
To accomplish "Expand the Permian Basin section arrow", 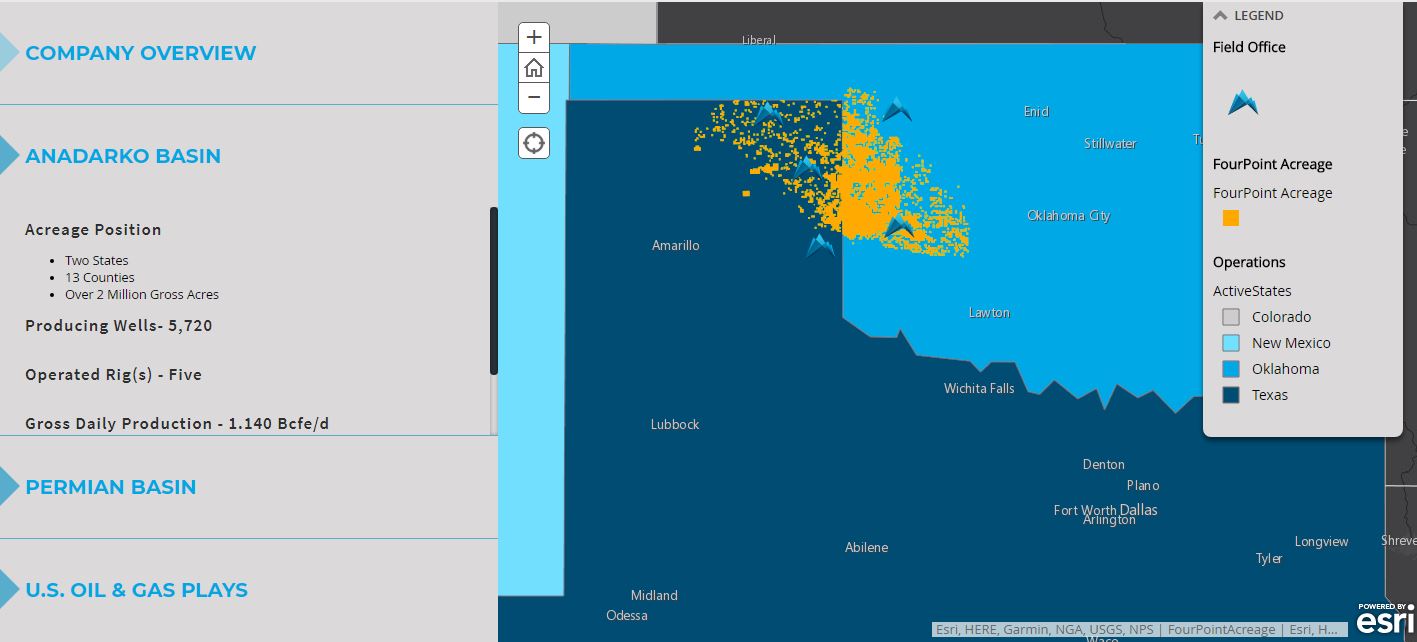I will [x=8, y=487].
